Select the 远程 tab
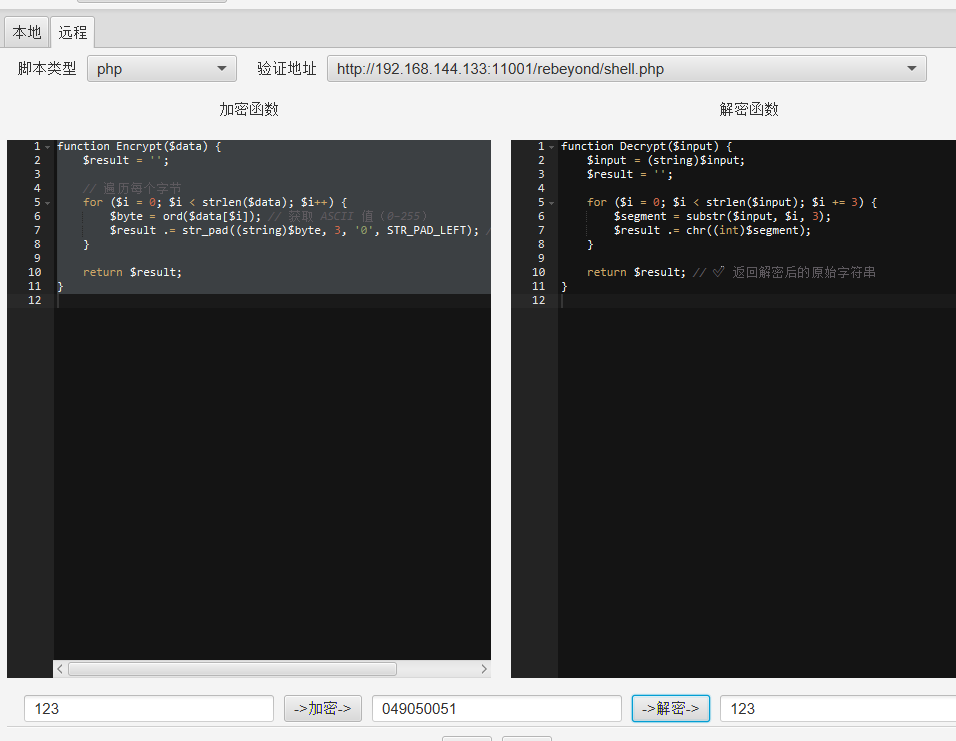This screenshot has width=956, height=741. click(x=72, y=33)
